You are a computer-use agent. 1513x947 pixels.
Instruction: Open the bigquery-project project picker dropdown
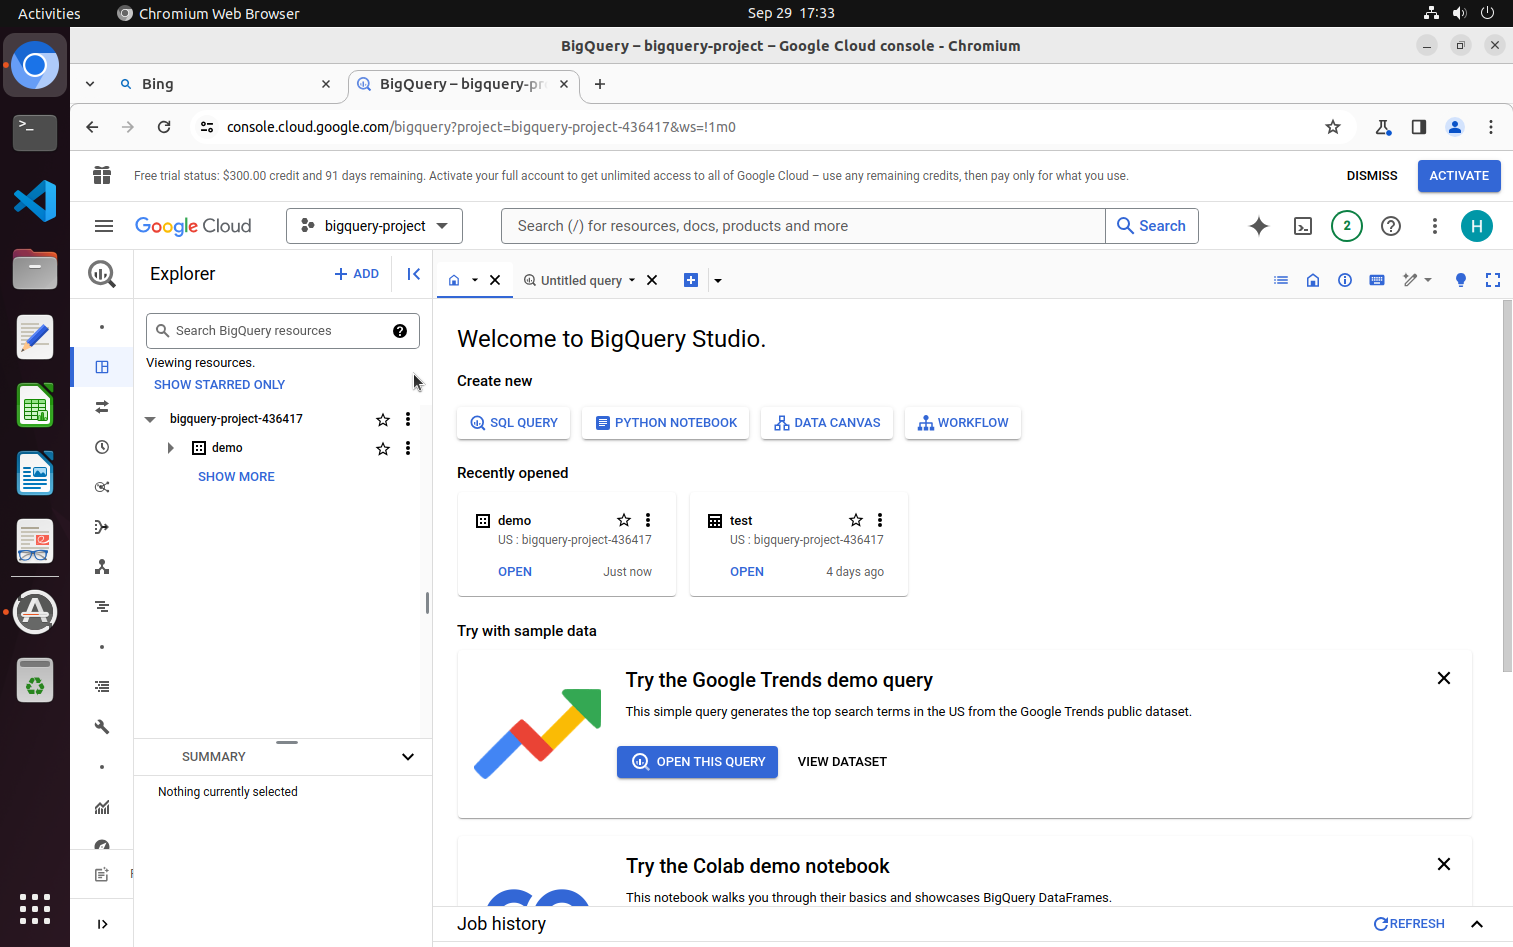(374, 226)
